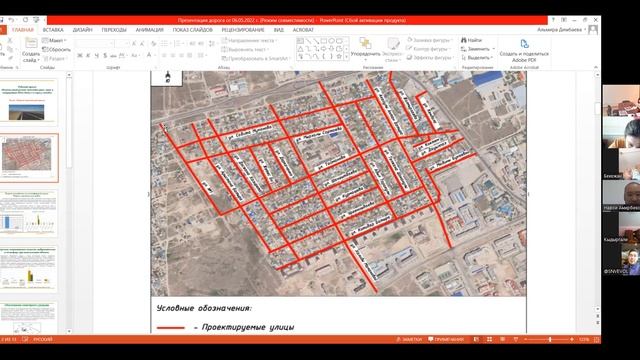The image size is (640, 360).
Task: Click the zoom slider handle
Action: pyautogui.click(x=550, y=339)
